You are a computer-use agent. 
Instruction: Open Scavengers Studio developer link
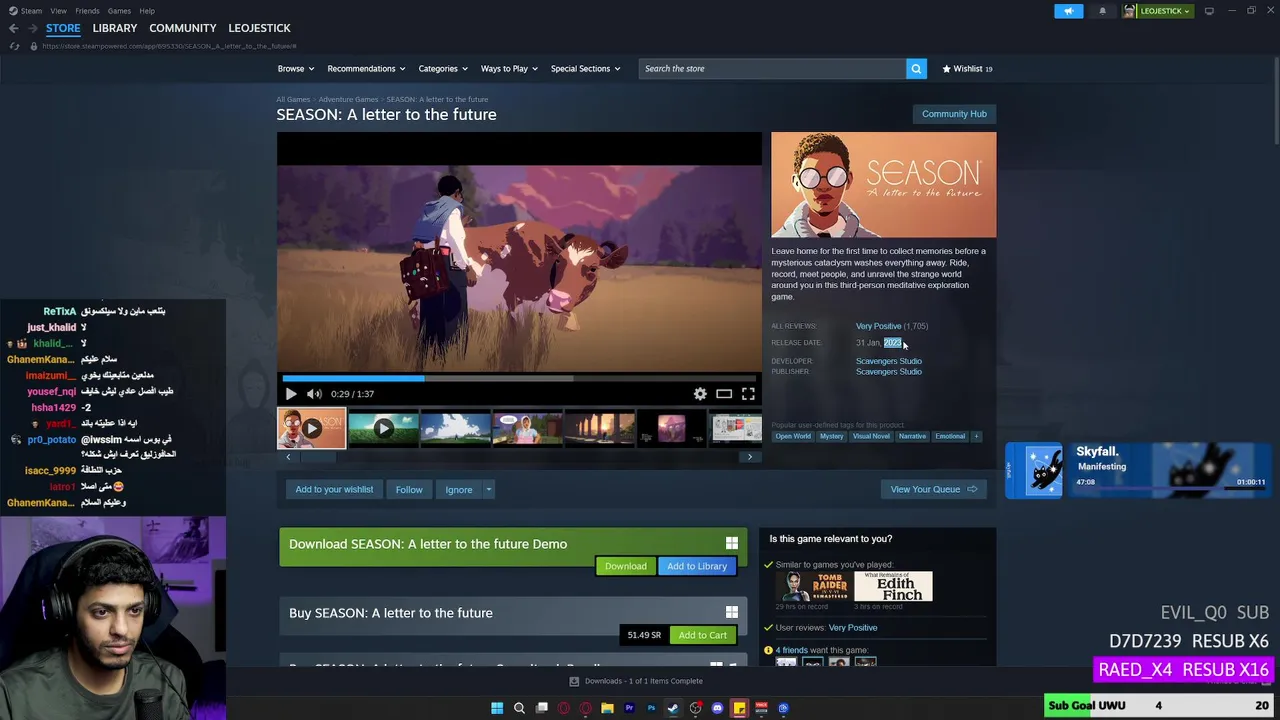[x=889, y=361]
